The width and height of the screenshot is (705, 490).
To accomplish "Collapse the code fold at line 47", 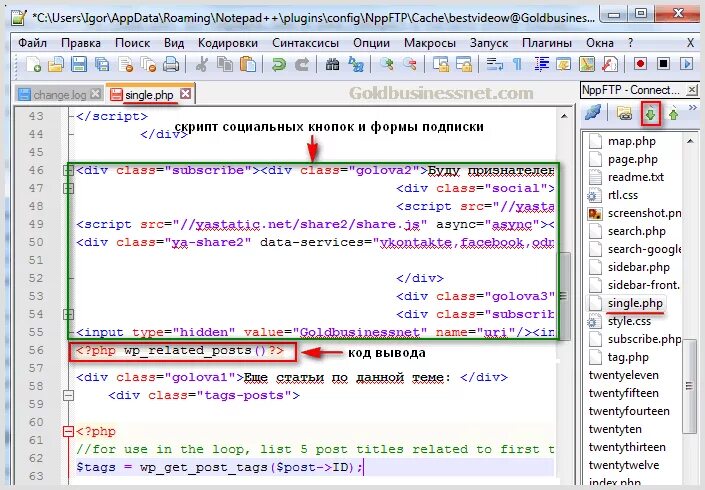I will pyautogui.click(x=68, y=188).
